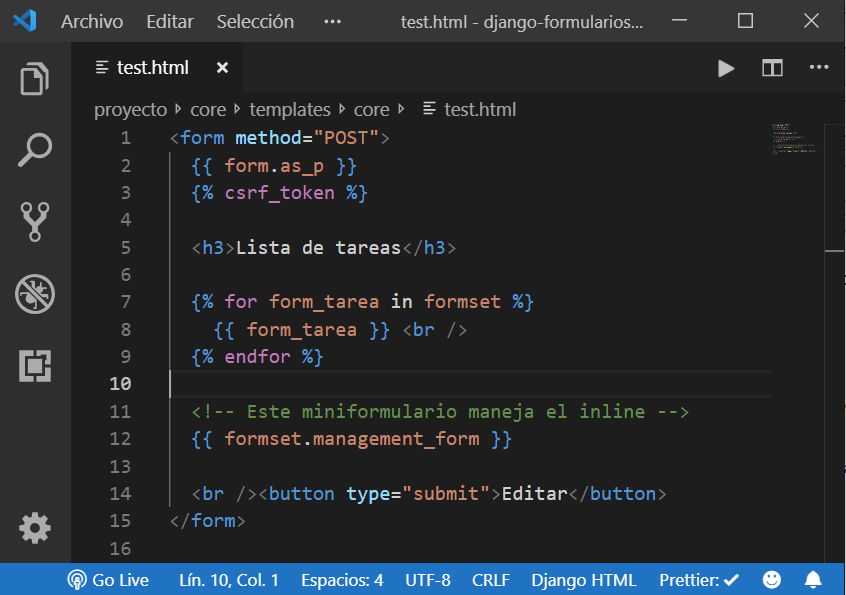Click line number 12 in the gutter
The width and height of the screenshot is (846, 595).
[120, 439]
